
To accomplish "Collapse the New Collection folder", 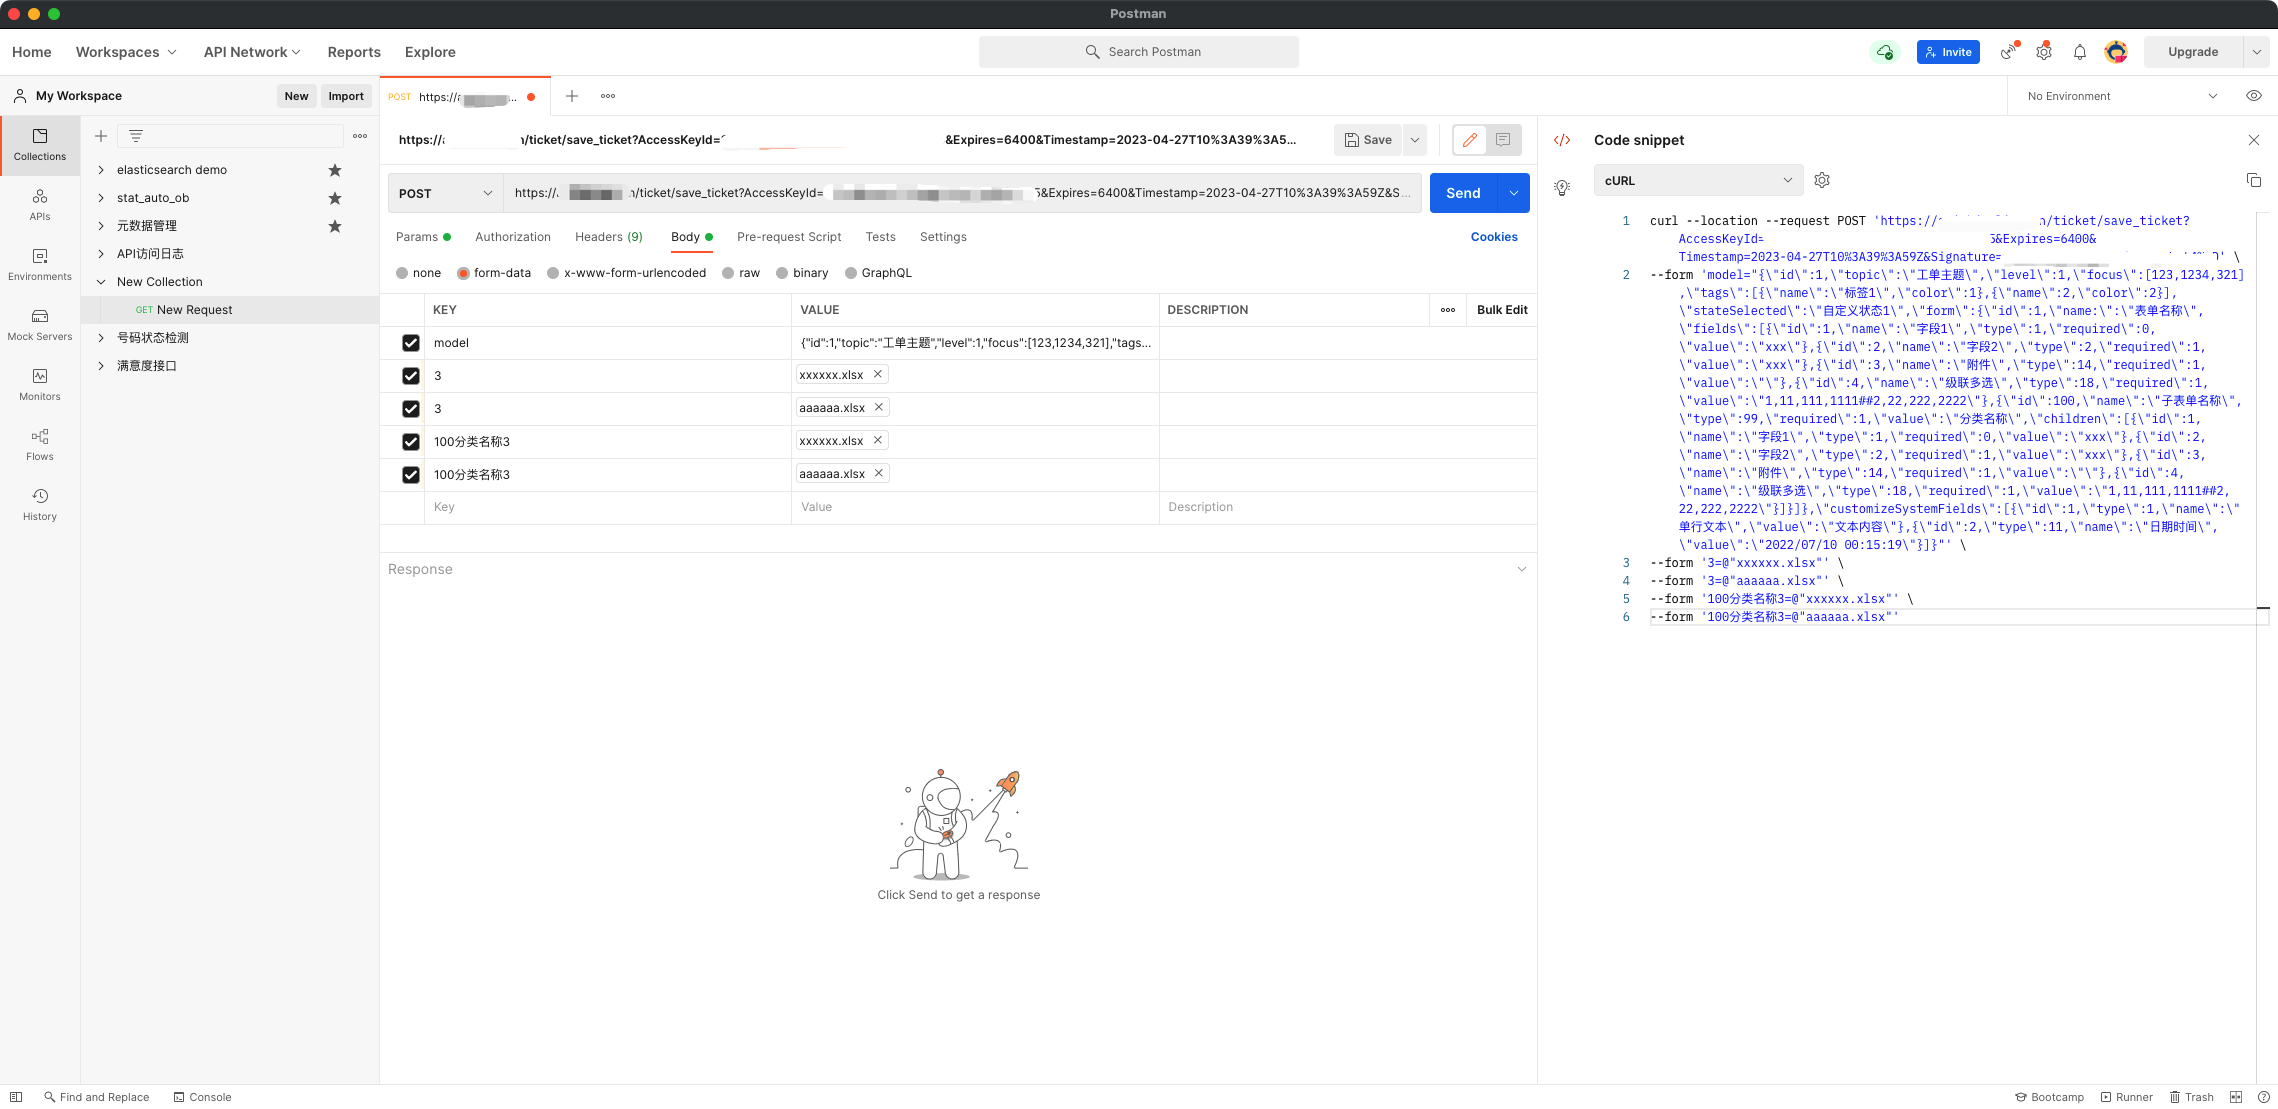I will 101,282.
